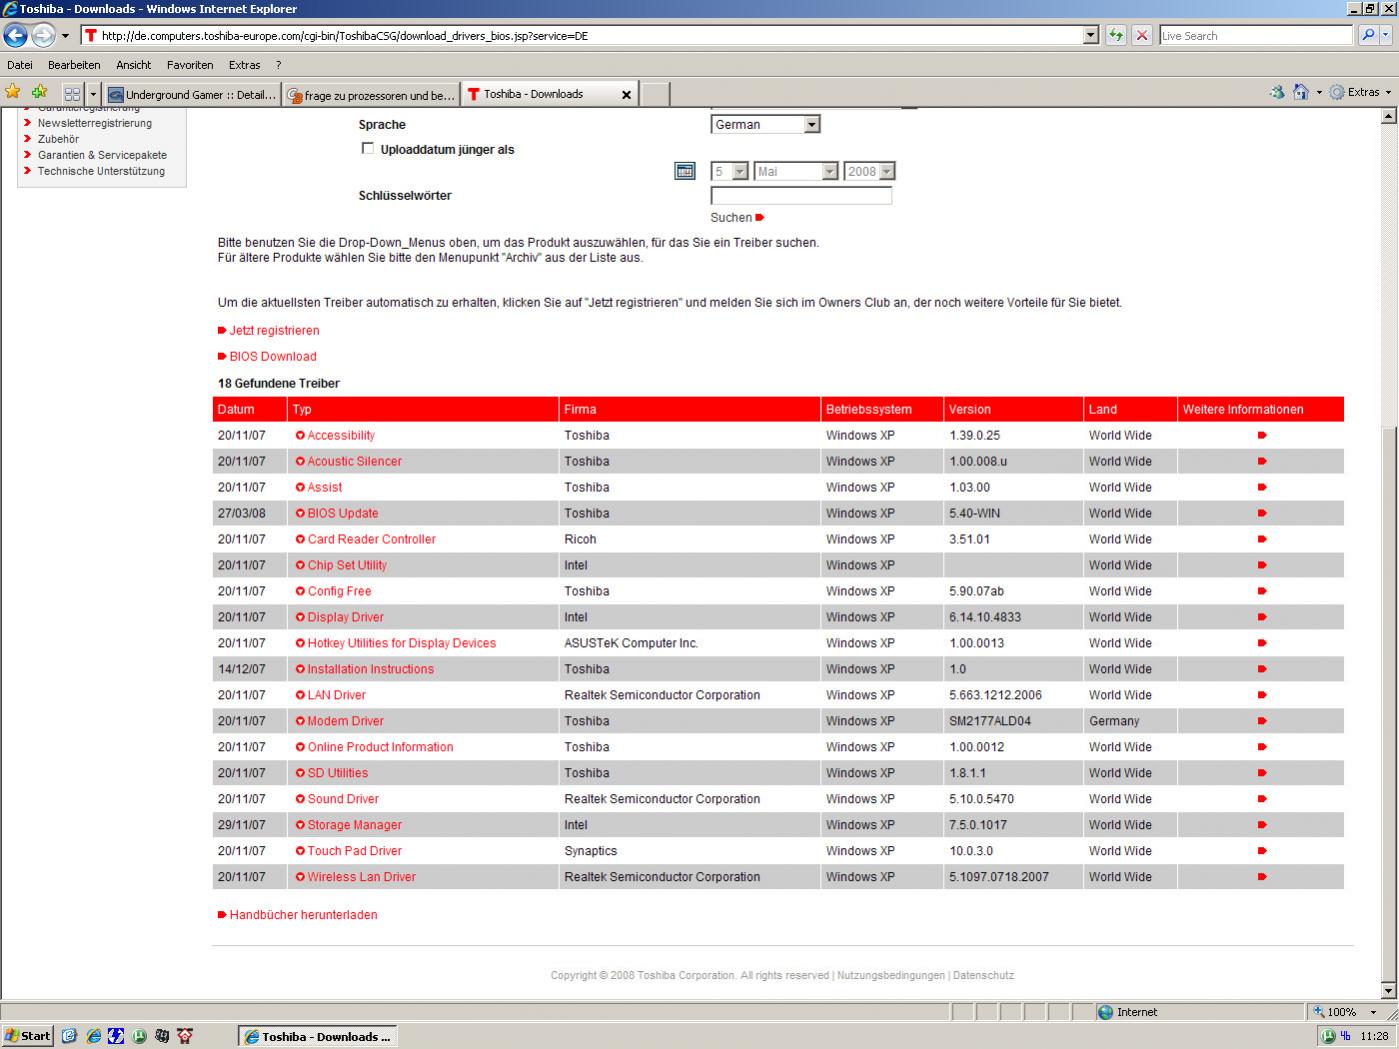This screenshot has height=1049, width=1399.
Task: Open the Sprache German dropdown
Action: click(765, 124)
